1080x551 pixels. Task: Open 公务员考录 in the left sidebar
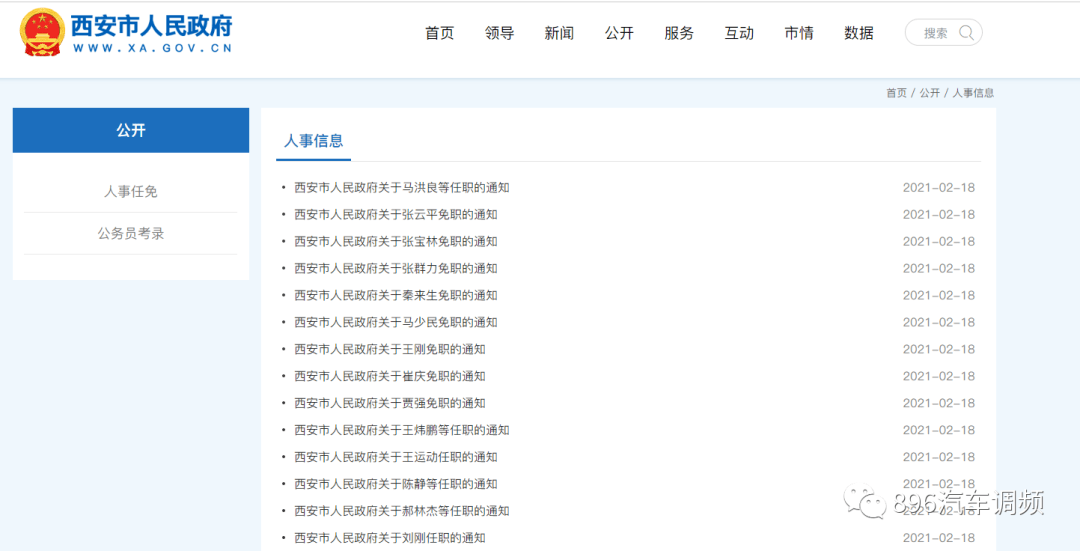131,233
